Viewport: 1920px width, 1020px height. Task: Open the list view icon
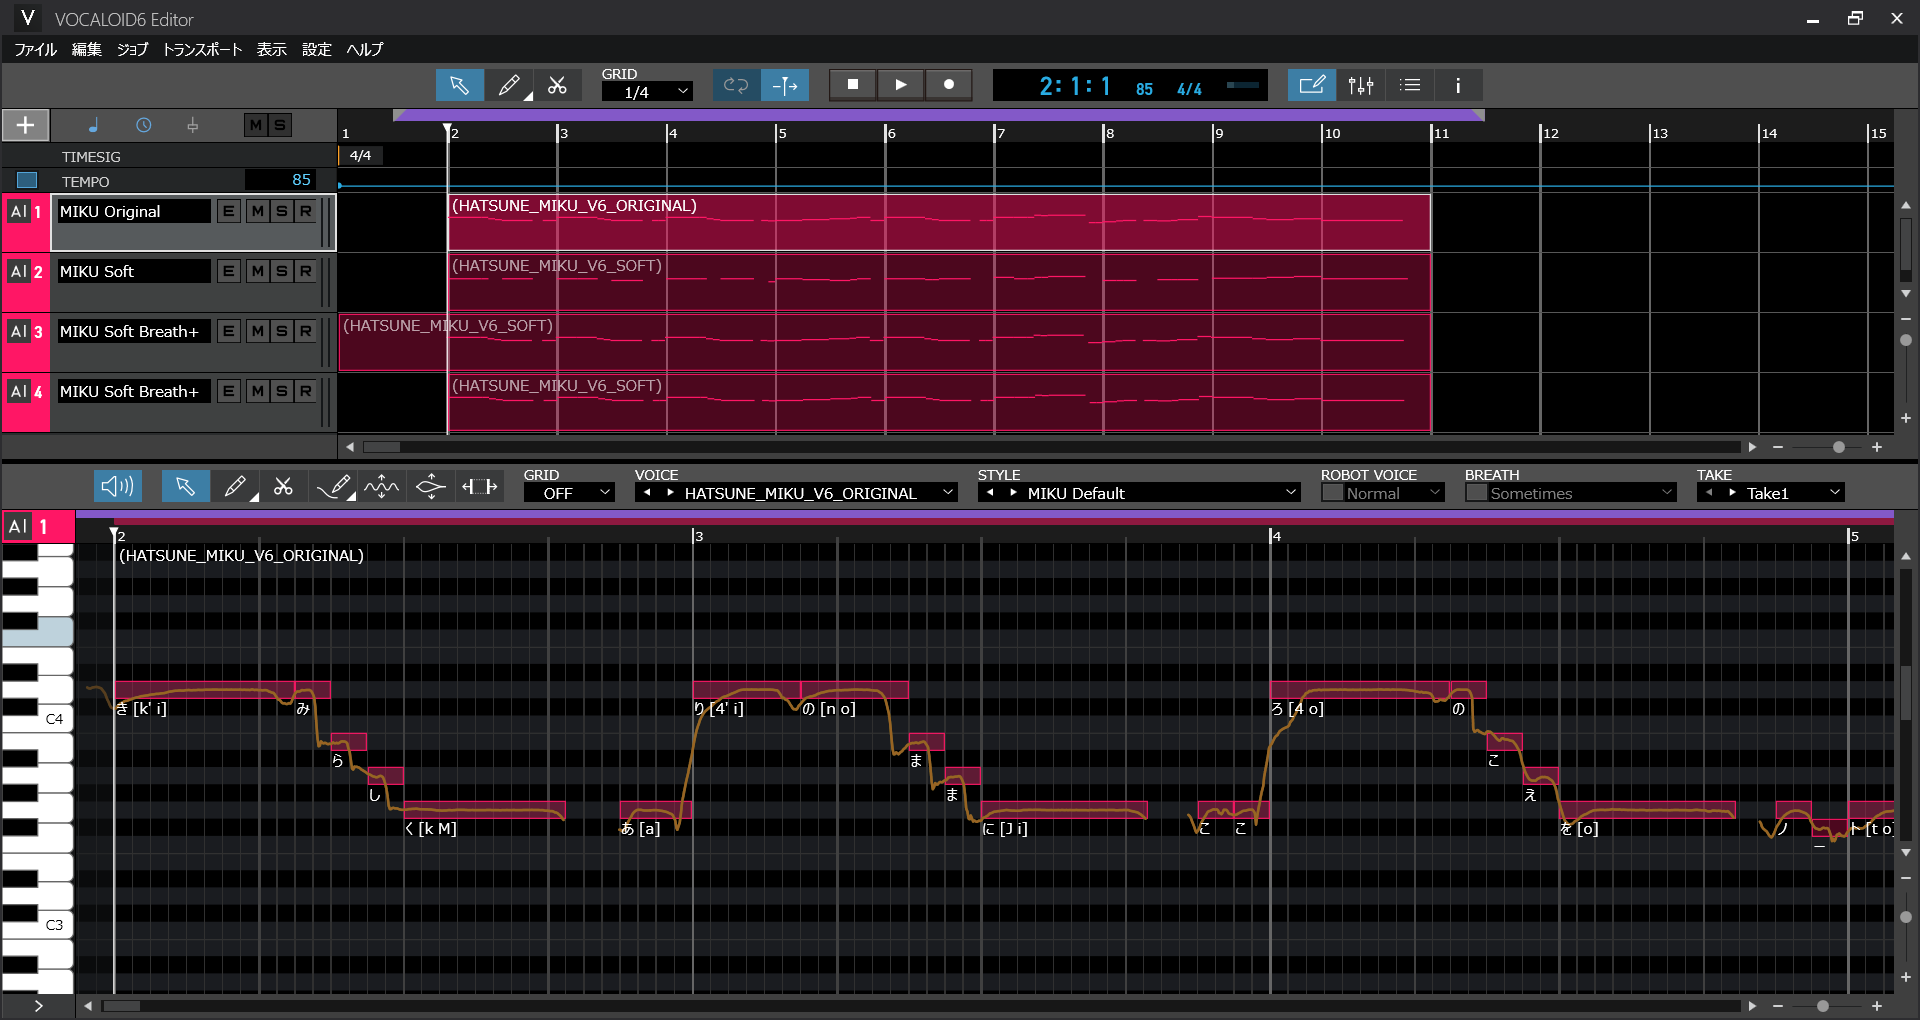[1410, 85]
